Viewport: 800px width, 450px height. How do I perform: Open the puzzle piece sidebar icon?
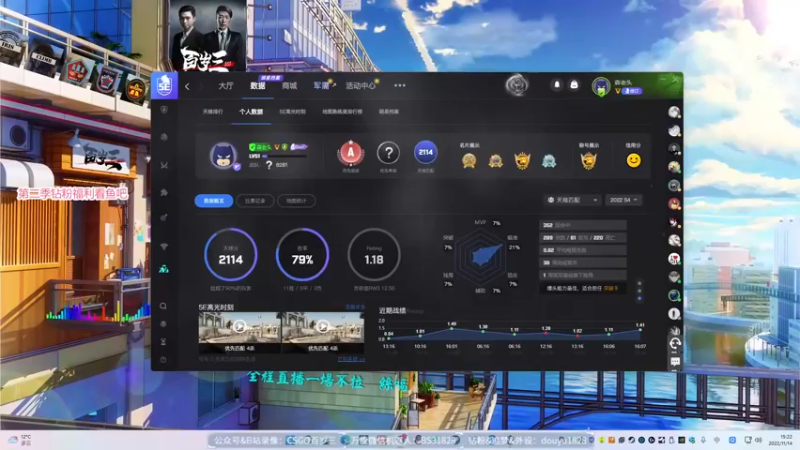click(x=164, y=192)
